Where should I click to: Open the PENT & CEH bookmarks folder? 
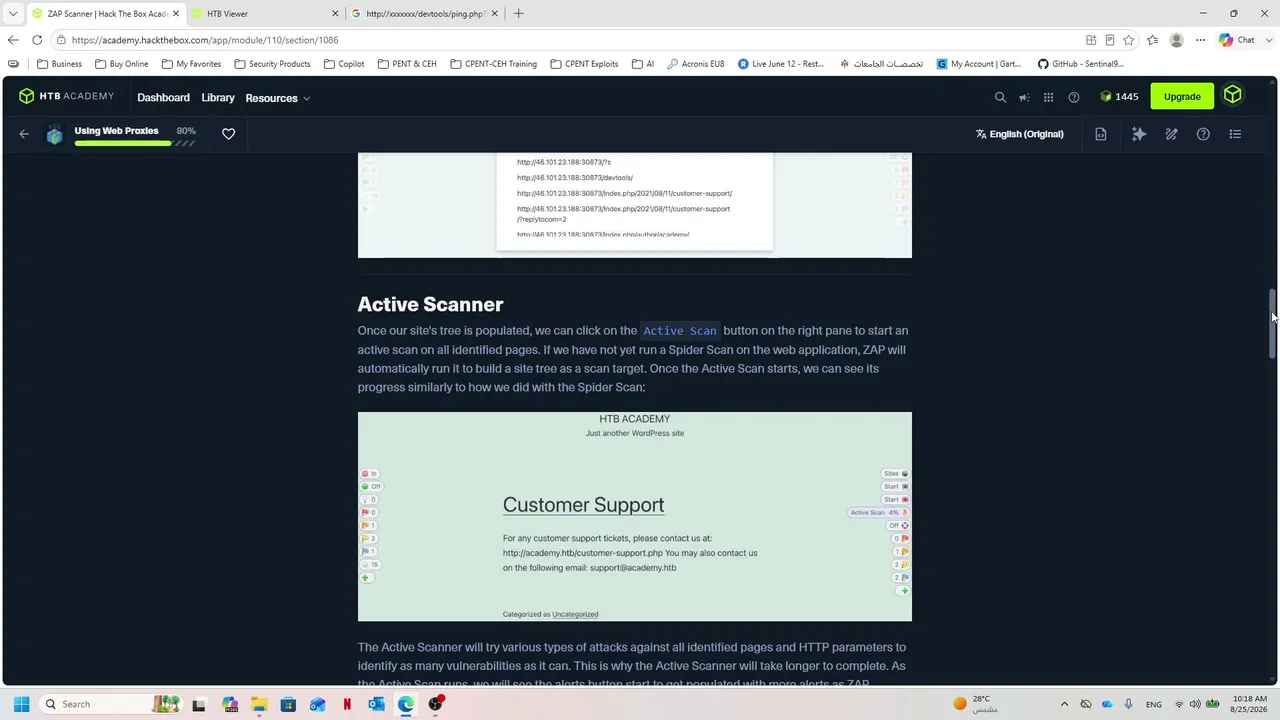407,64
